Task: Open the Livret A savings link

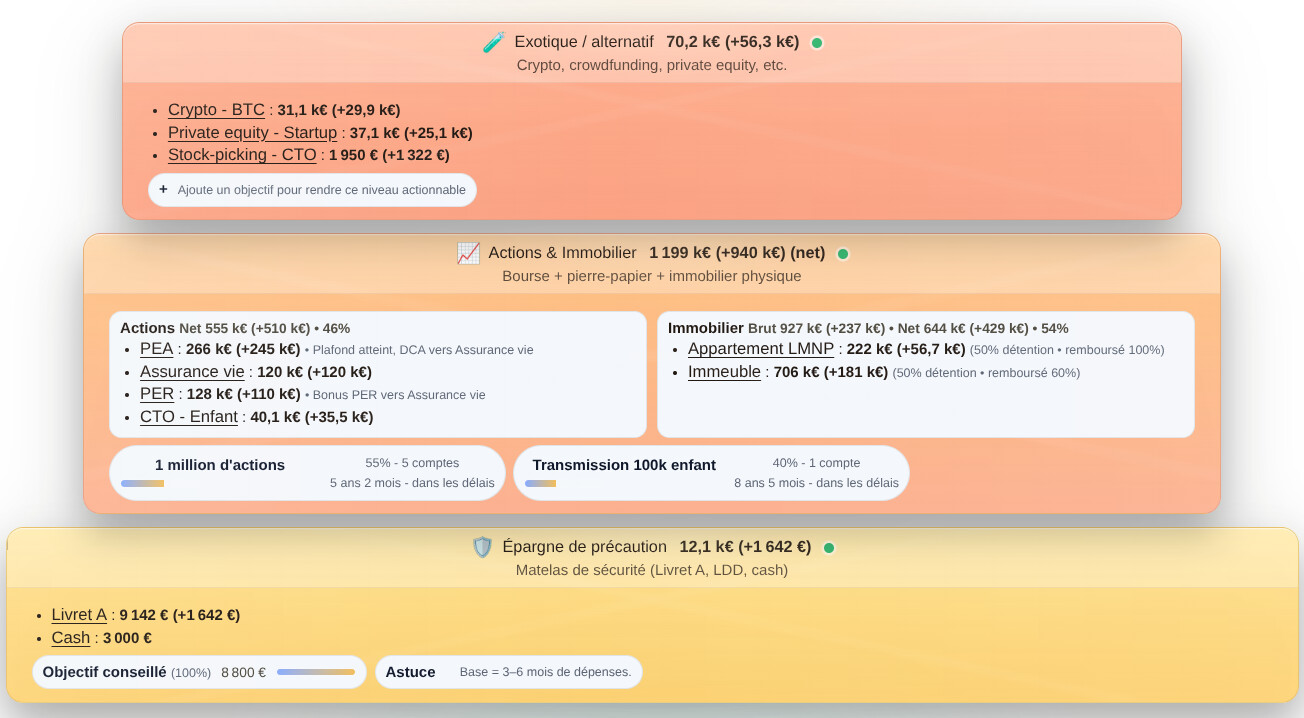Action: pos(79,615)
